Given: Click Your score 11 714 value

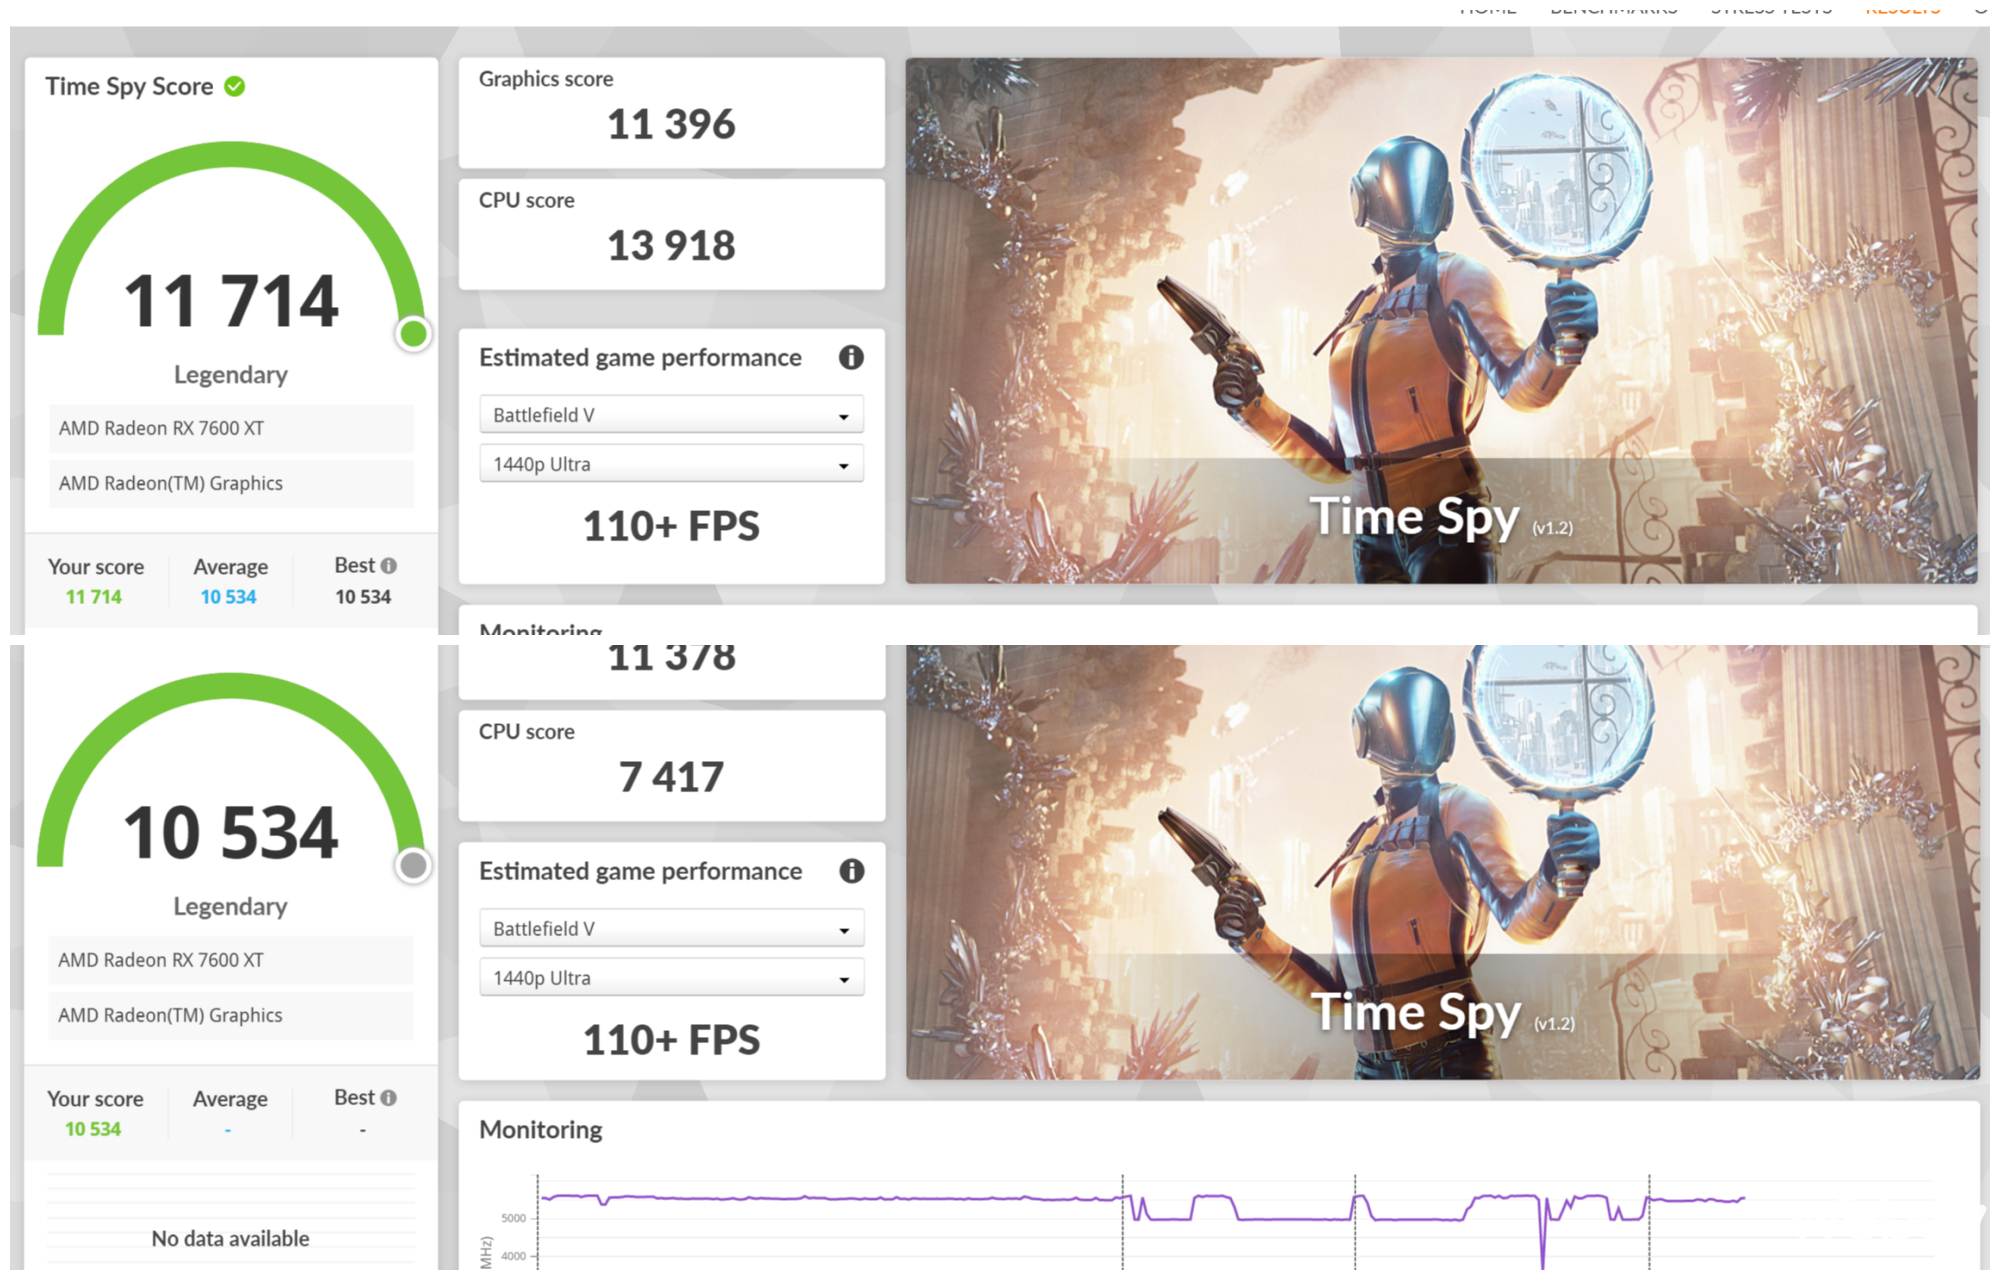Looking at the screenshot, I should point(93,596).
